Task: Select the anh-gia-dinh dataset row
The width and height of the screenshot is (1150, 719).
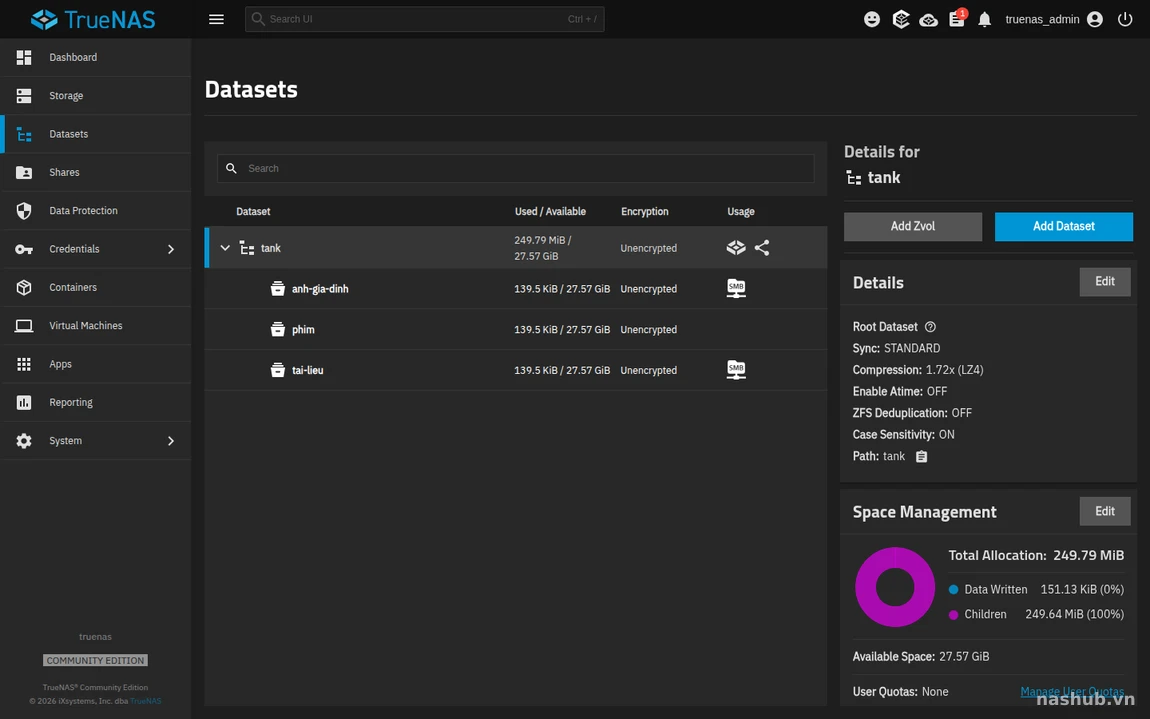Action: pos(516,288)
